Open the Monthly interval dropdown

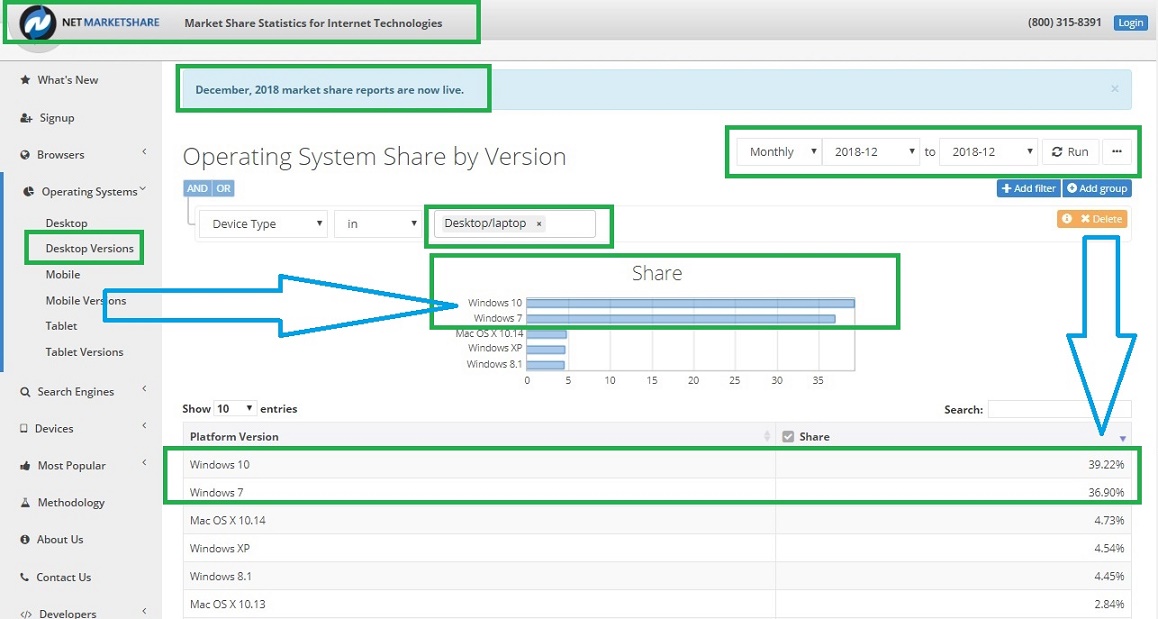point(780,151)
